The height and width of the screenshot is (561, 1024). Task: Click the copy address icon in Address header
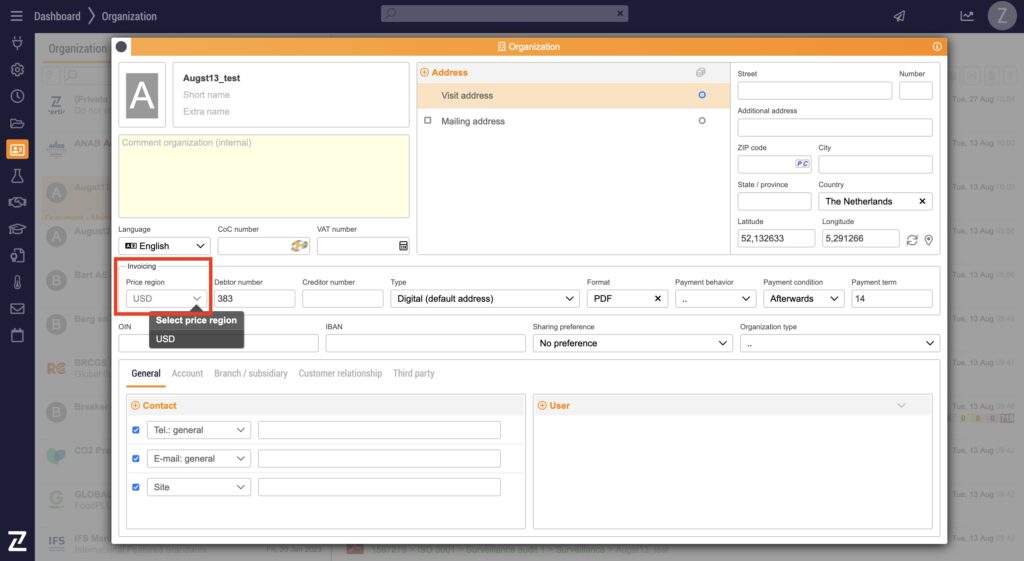pyautogui.click(x=701, y=73)
